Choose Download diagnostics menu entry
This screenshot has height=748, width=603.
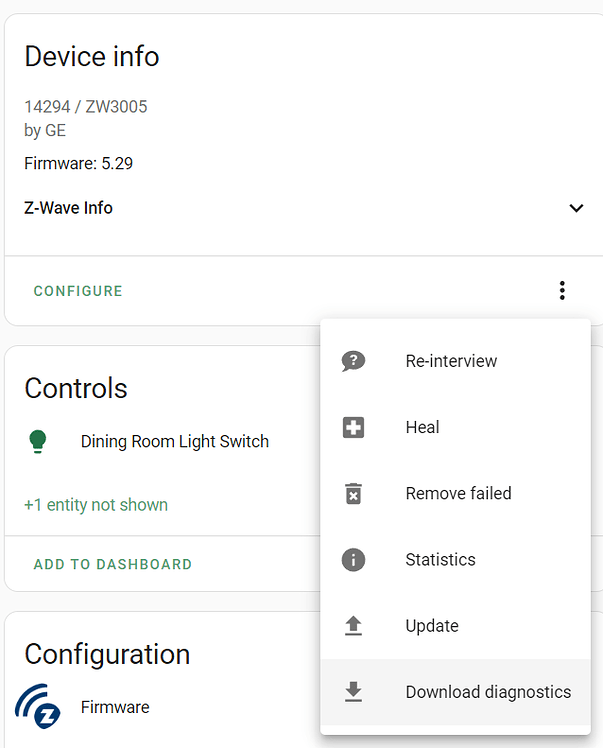pyautogui.click(x=488, y=692)
